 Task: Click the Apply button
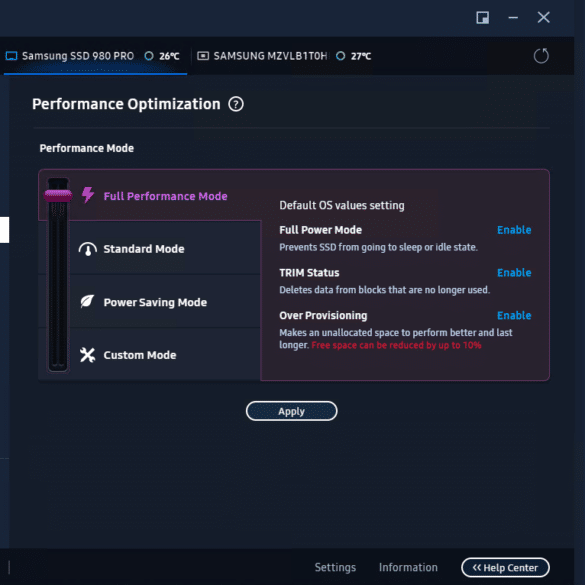pyautogui.click(x=291, y=411)
